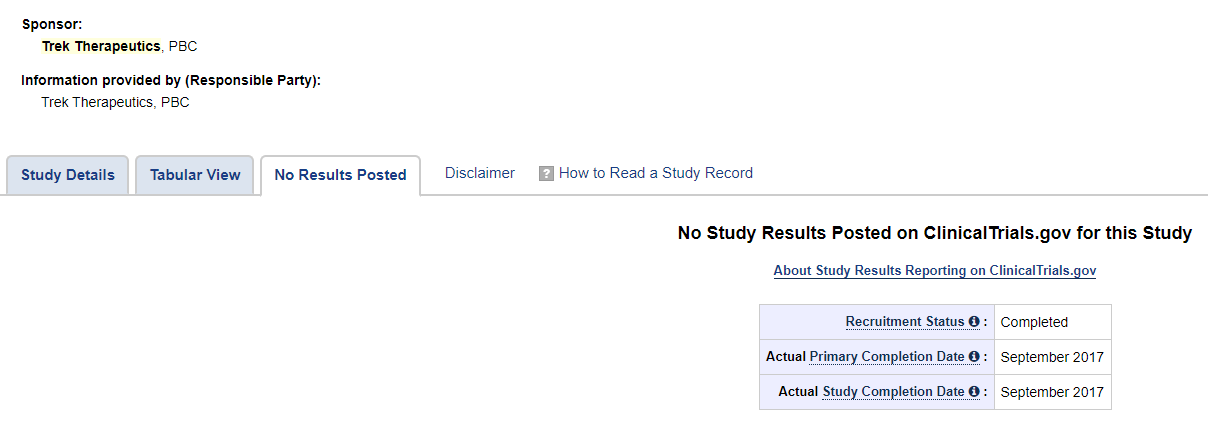Click info icon beside Study Completion Date
Screen dimensions: 1208x443
[x=973, y=392]
